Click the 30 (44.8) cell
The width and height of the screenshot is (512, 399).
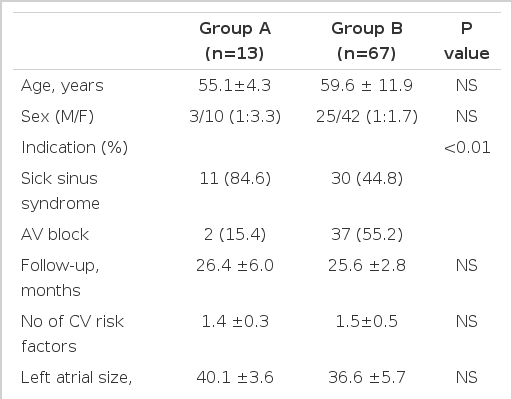point(367,178)
